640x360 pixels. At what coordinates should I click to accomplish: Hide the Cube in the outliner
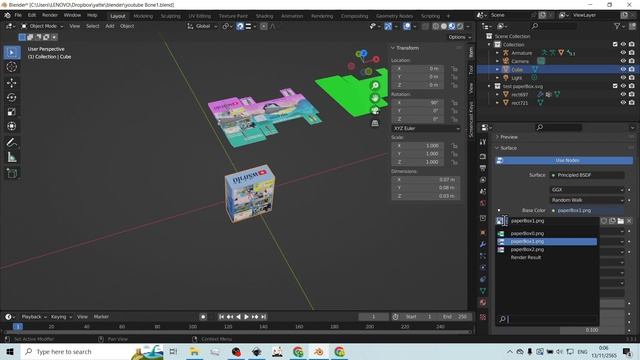tap(623, 69)
